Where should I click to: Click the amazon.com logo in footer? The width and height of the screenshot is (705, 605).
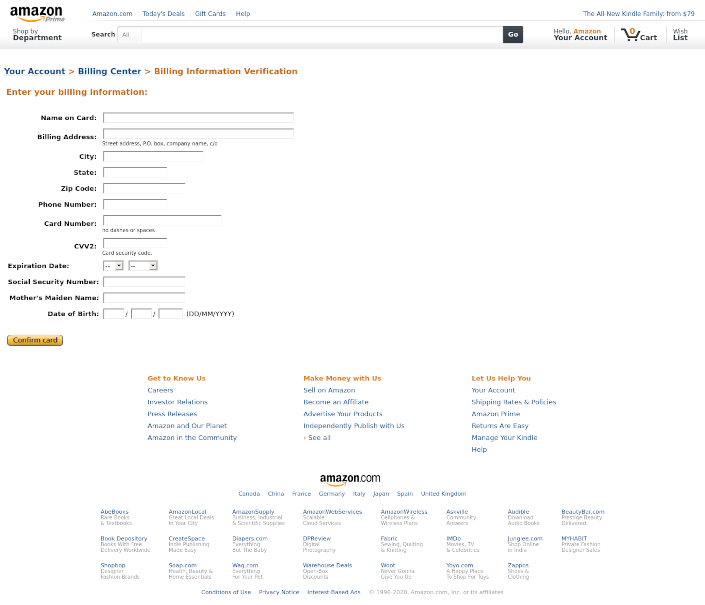[x=350, y=479]
